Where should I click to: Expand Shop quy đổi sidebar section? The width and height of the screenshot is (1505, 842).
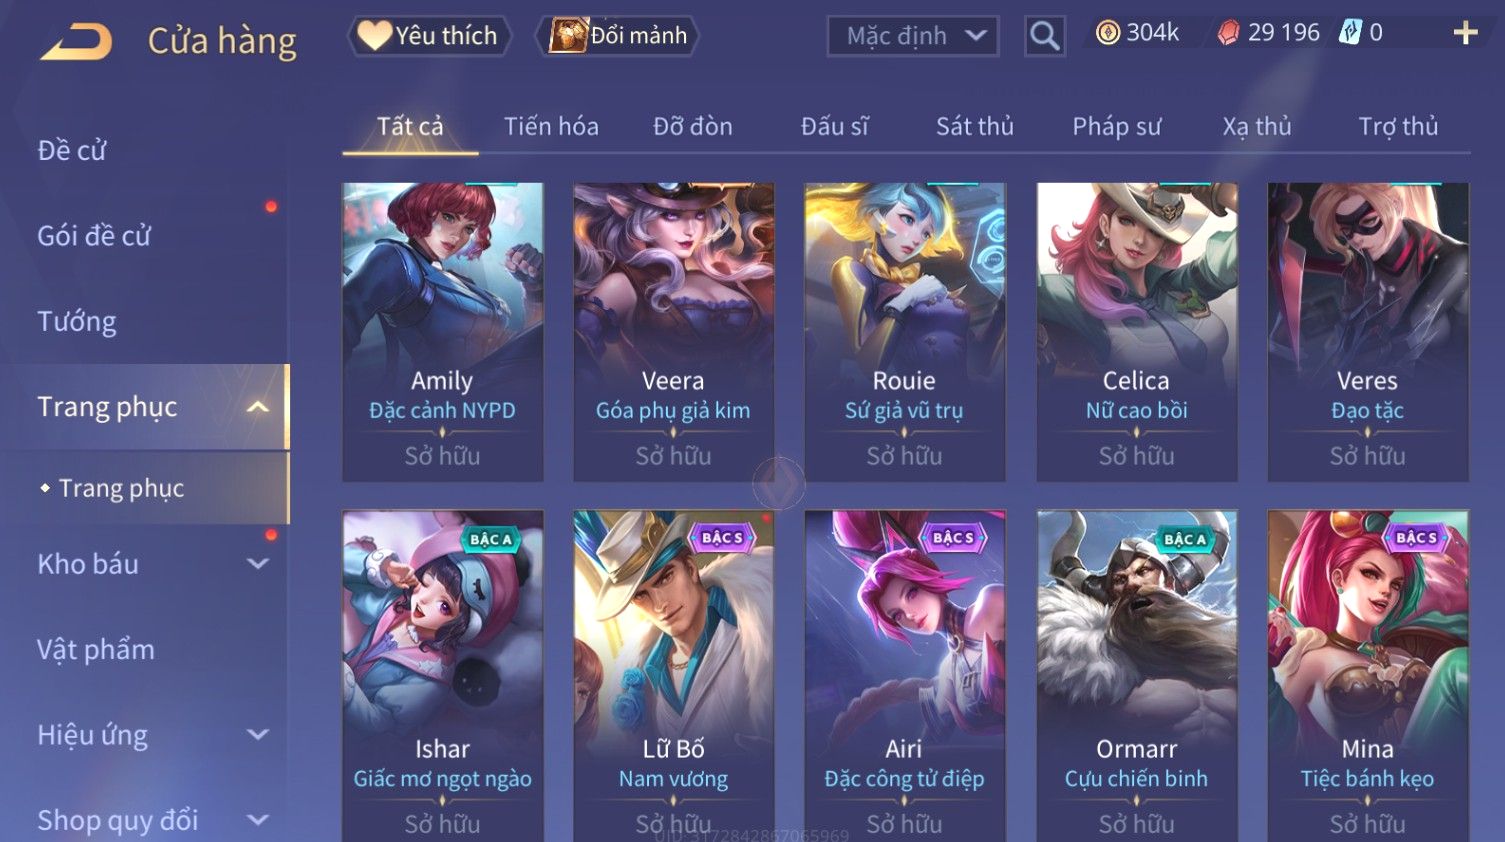coord(257,820)
